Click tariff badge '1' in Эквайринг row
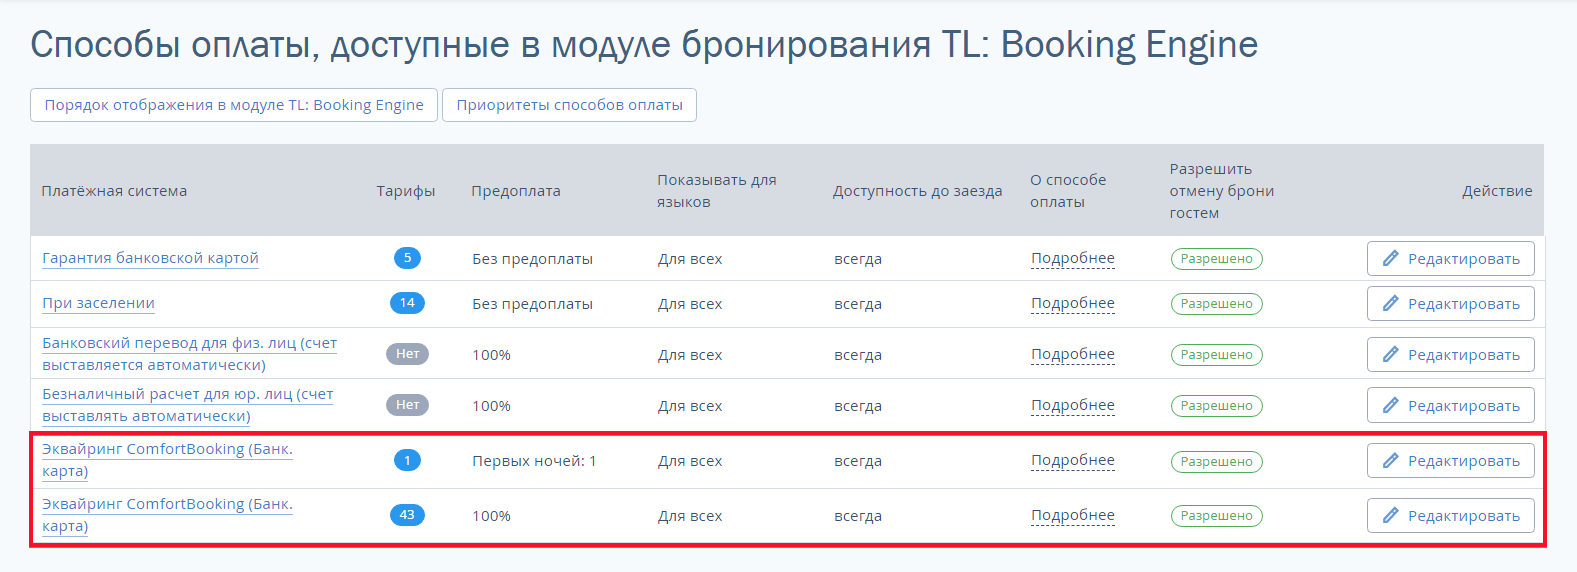This screenshot has height=572, width=1577. pos(407,460)
